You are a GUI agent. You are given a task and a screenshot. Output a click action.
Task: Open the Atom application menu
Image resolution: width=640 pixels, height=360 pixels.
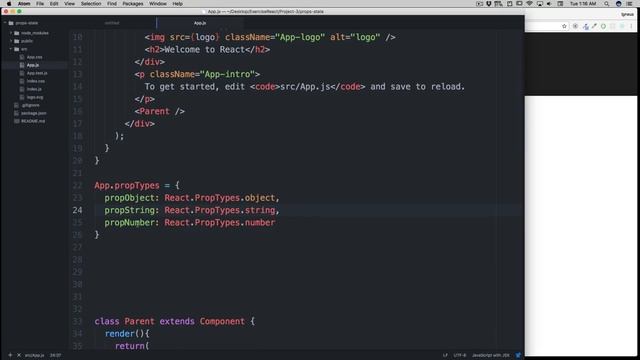(24, 4)
